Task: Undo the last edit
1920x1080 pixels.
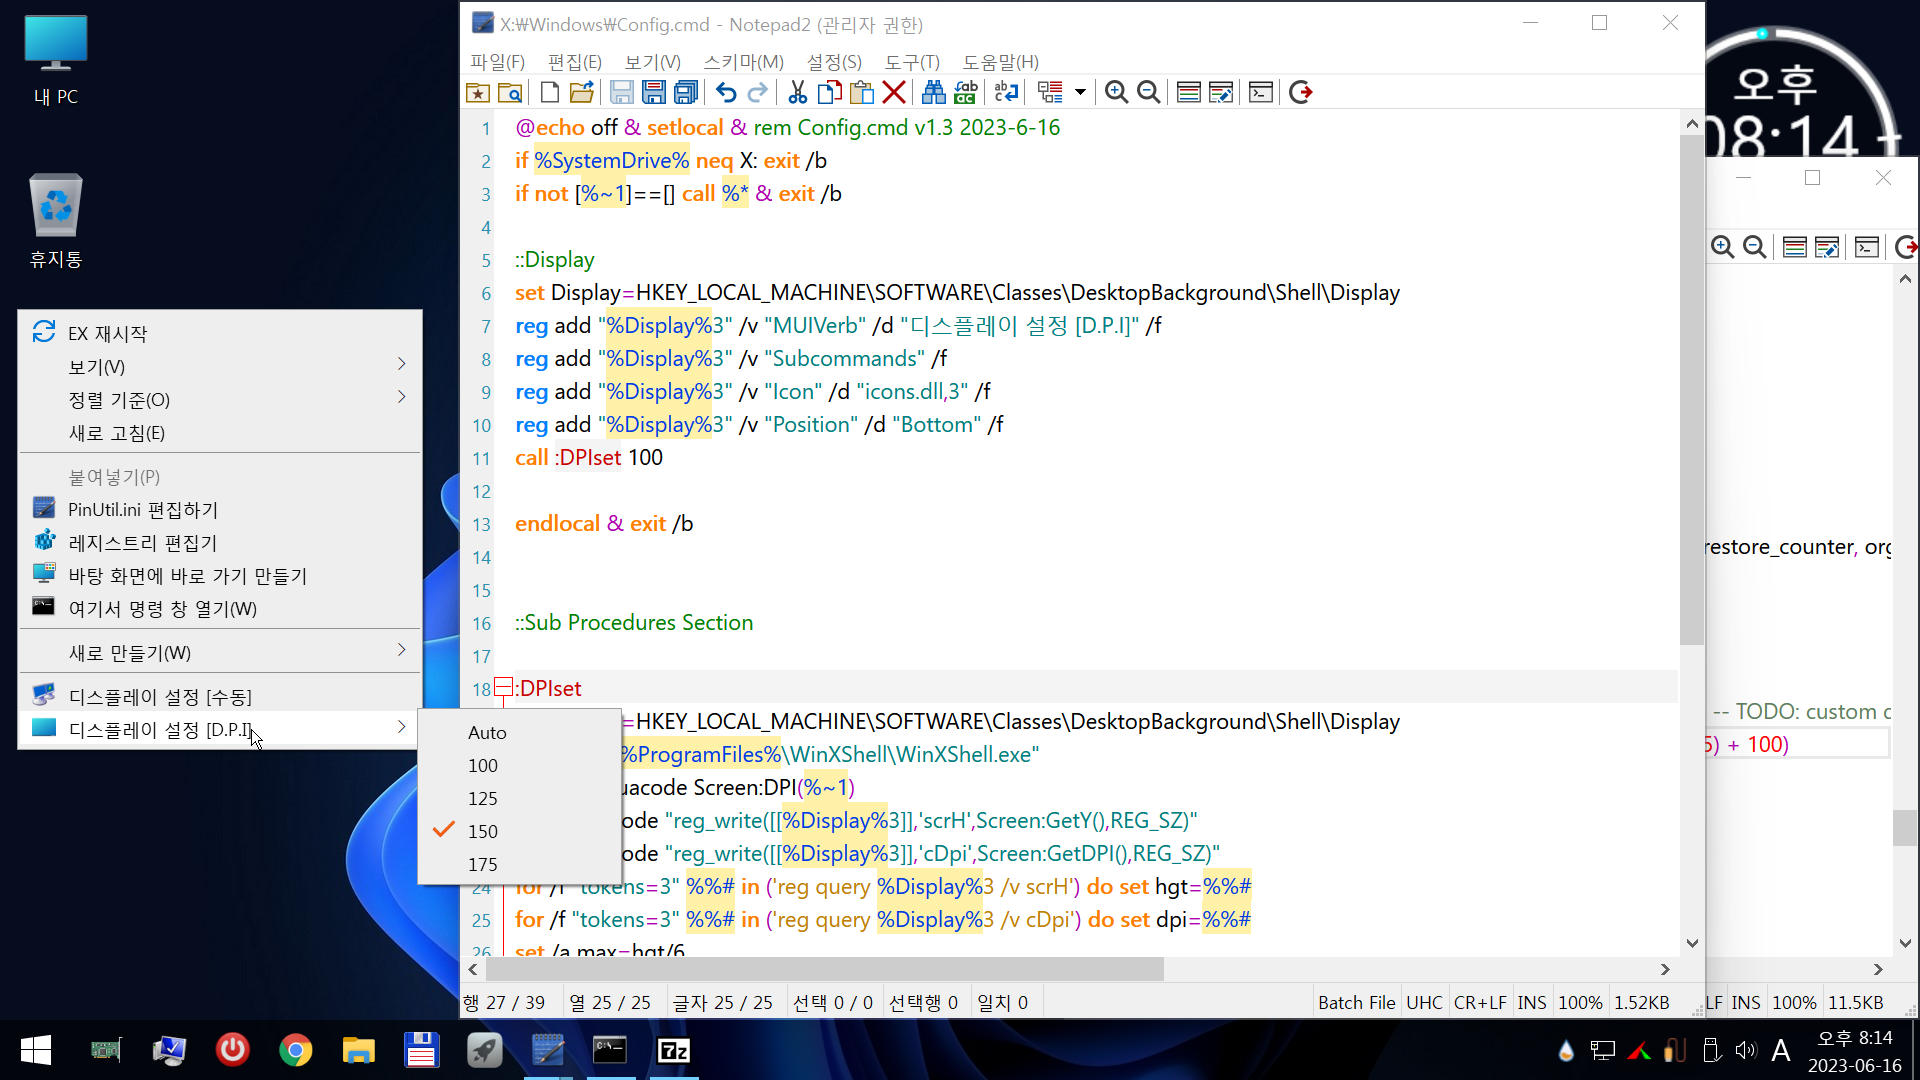Action: click(x=725, y=93)
